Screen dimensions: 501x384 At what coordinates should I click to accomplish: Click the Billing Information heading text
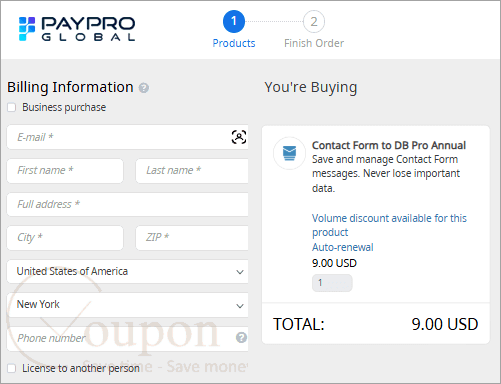70,87
